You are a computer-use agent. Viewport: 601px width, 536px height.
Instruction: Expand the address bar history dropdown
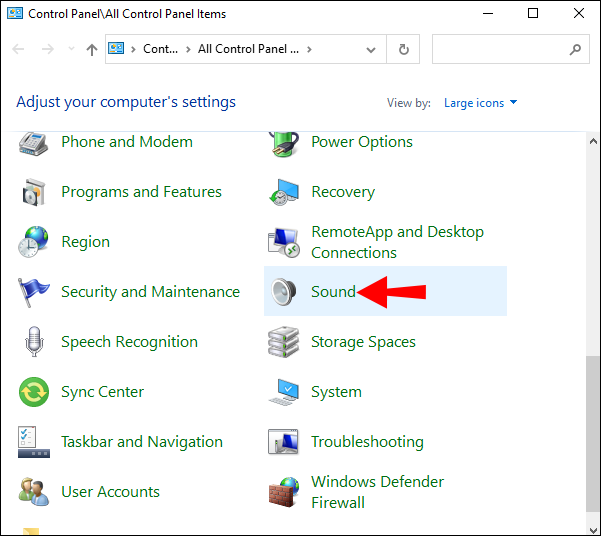[x=371, y=49]
